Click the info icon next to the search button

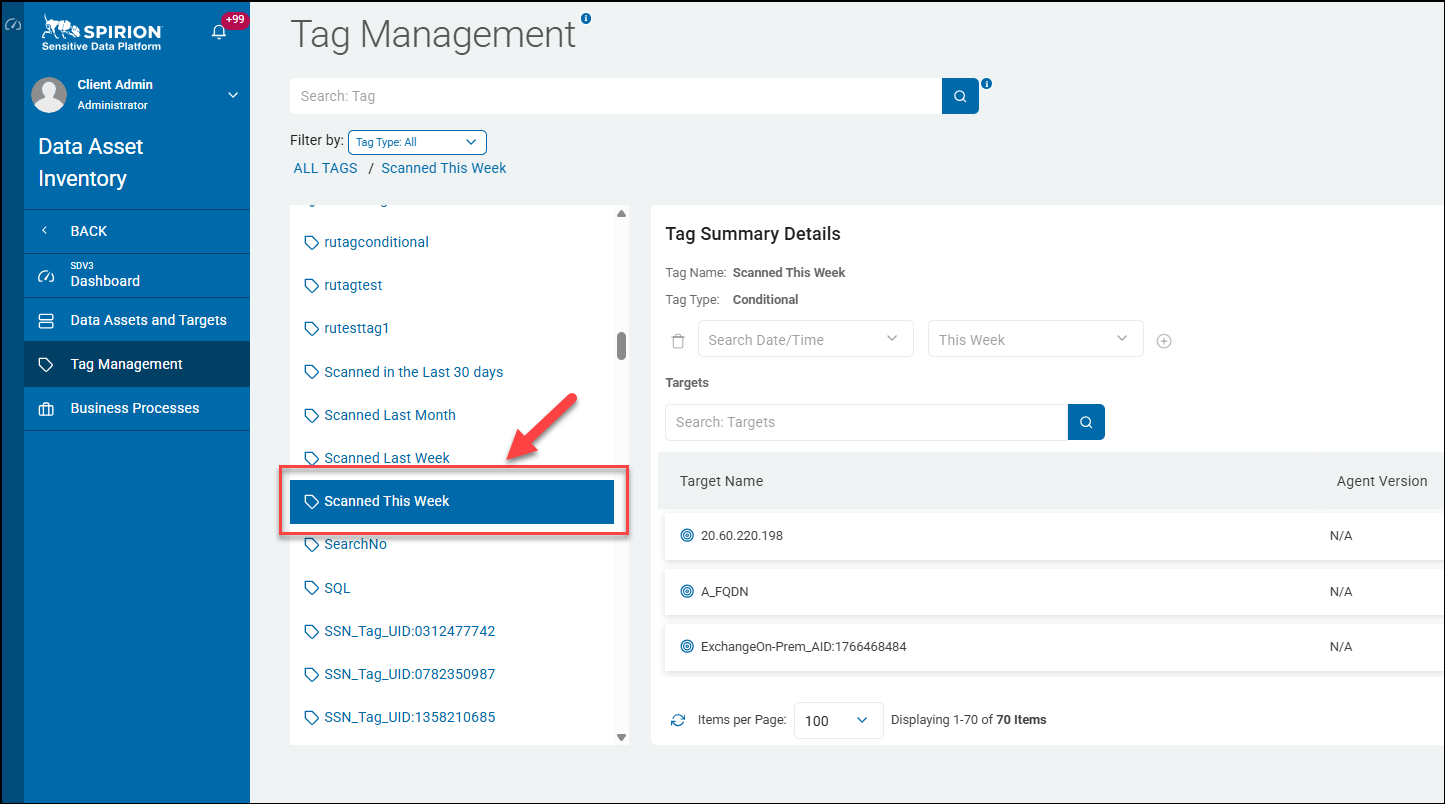[987, 84]
